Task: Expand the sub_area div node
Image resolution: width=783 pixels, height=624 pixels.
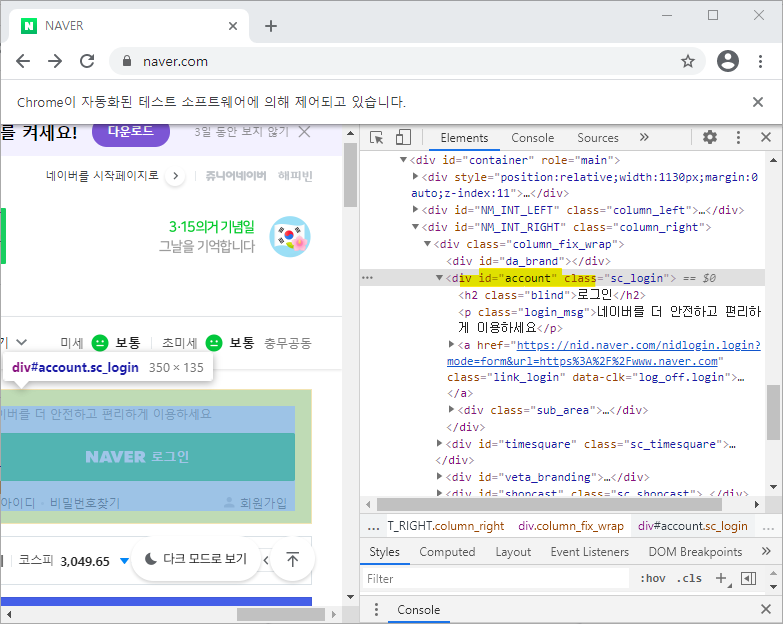Action: coord(451,409)
